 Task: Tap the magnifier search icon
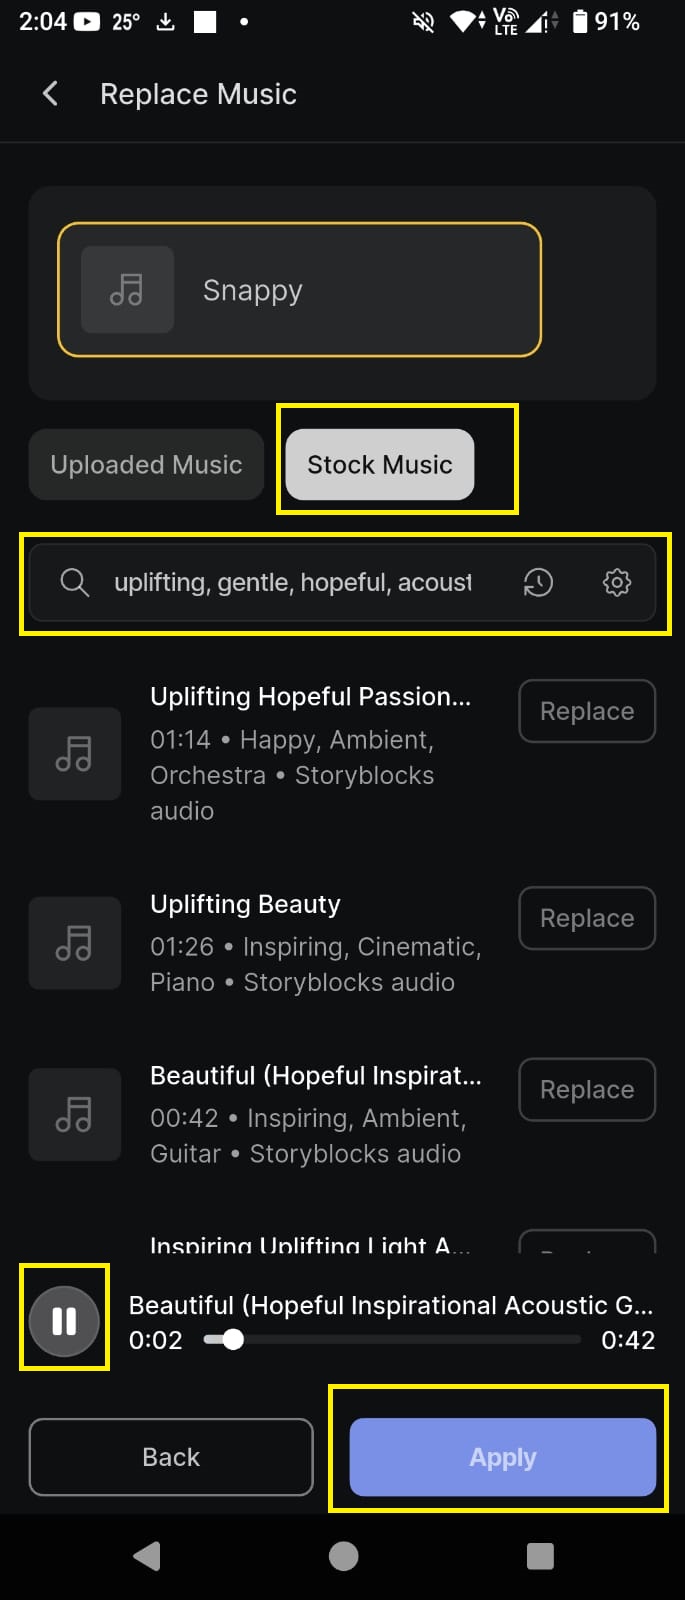click(75, 582)
